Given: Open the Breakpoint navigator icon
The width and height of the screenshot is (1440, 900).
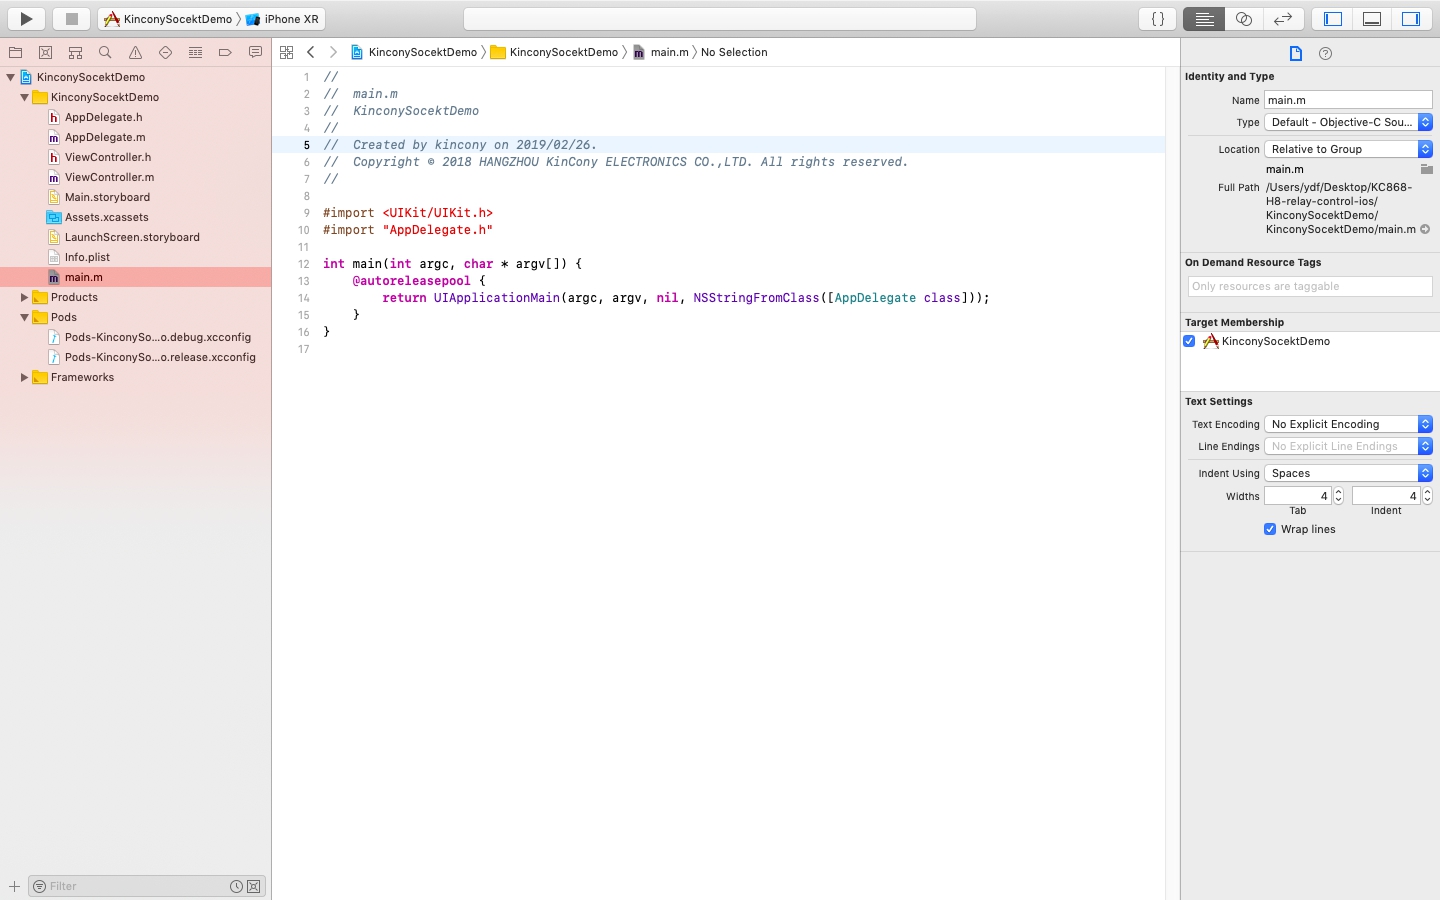Looking at the screenshot, I should [x=225, y=52].
